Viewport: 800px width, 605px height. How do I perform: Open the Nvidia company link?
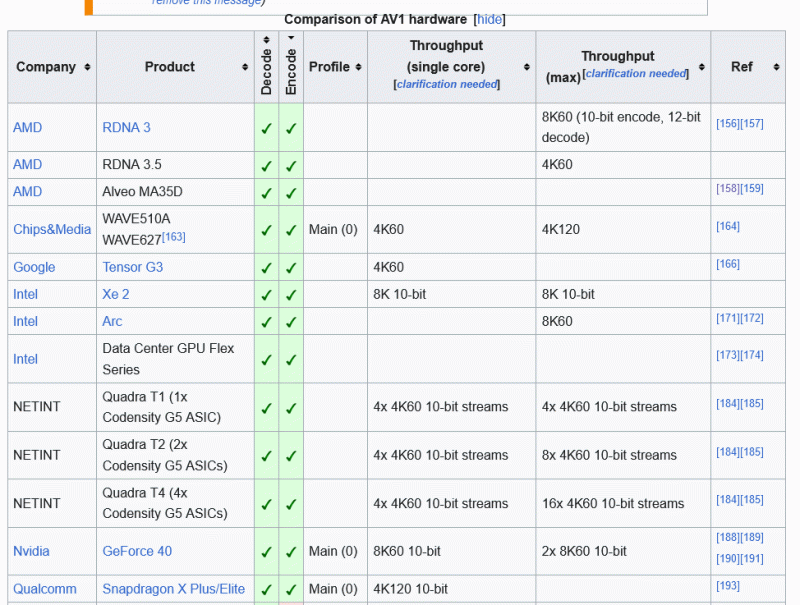pyautogui.click(x=31, y=551)
